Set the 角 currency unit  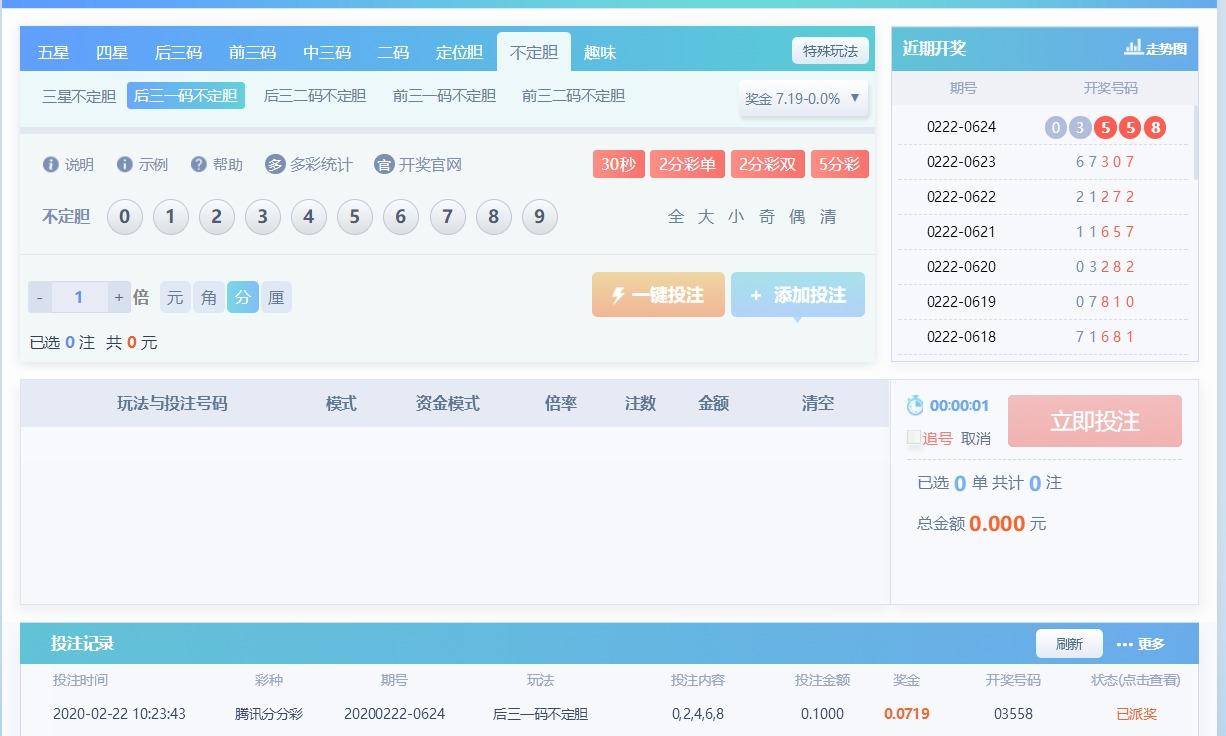[x=209, y=297]
